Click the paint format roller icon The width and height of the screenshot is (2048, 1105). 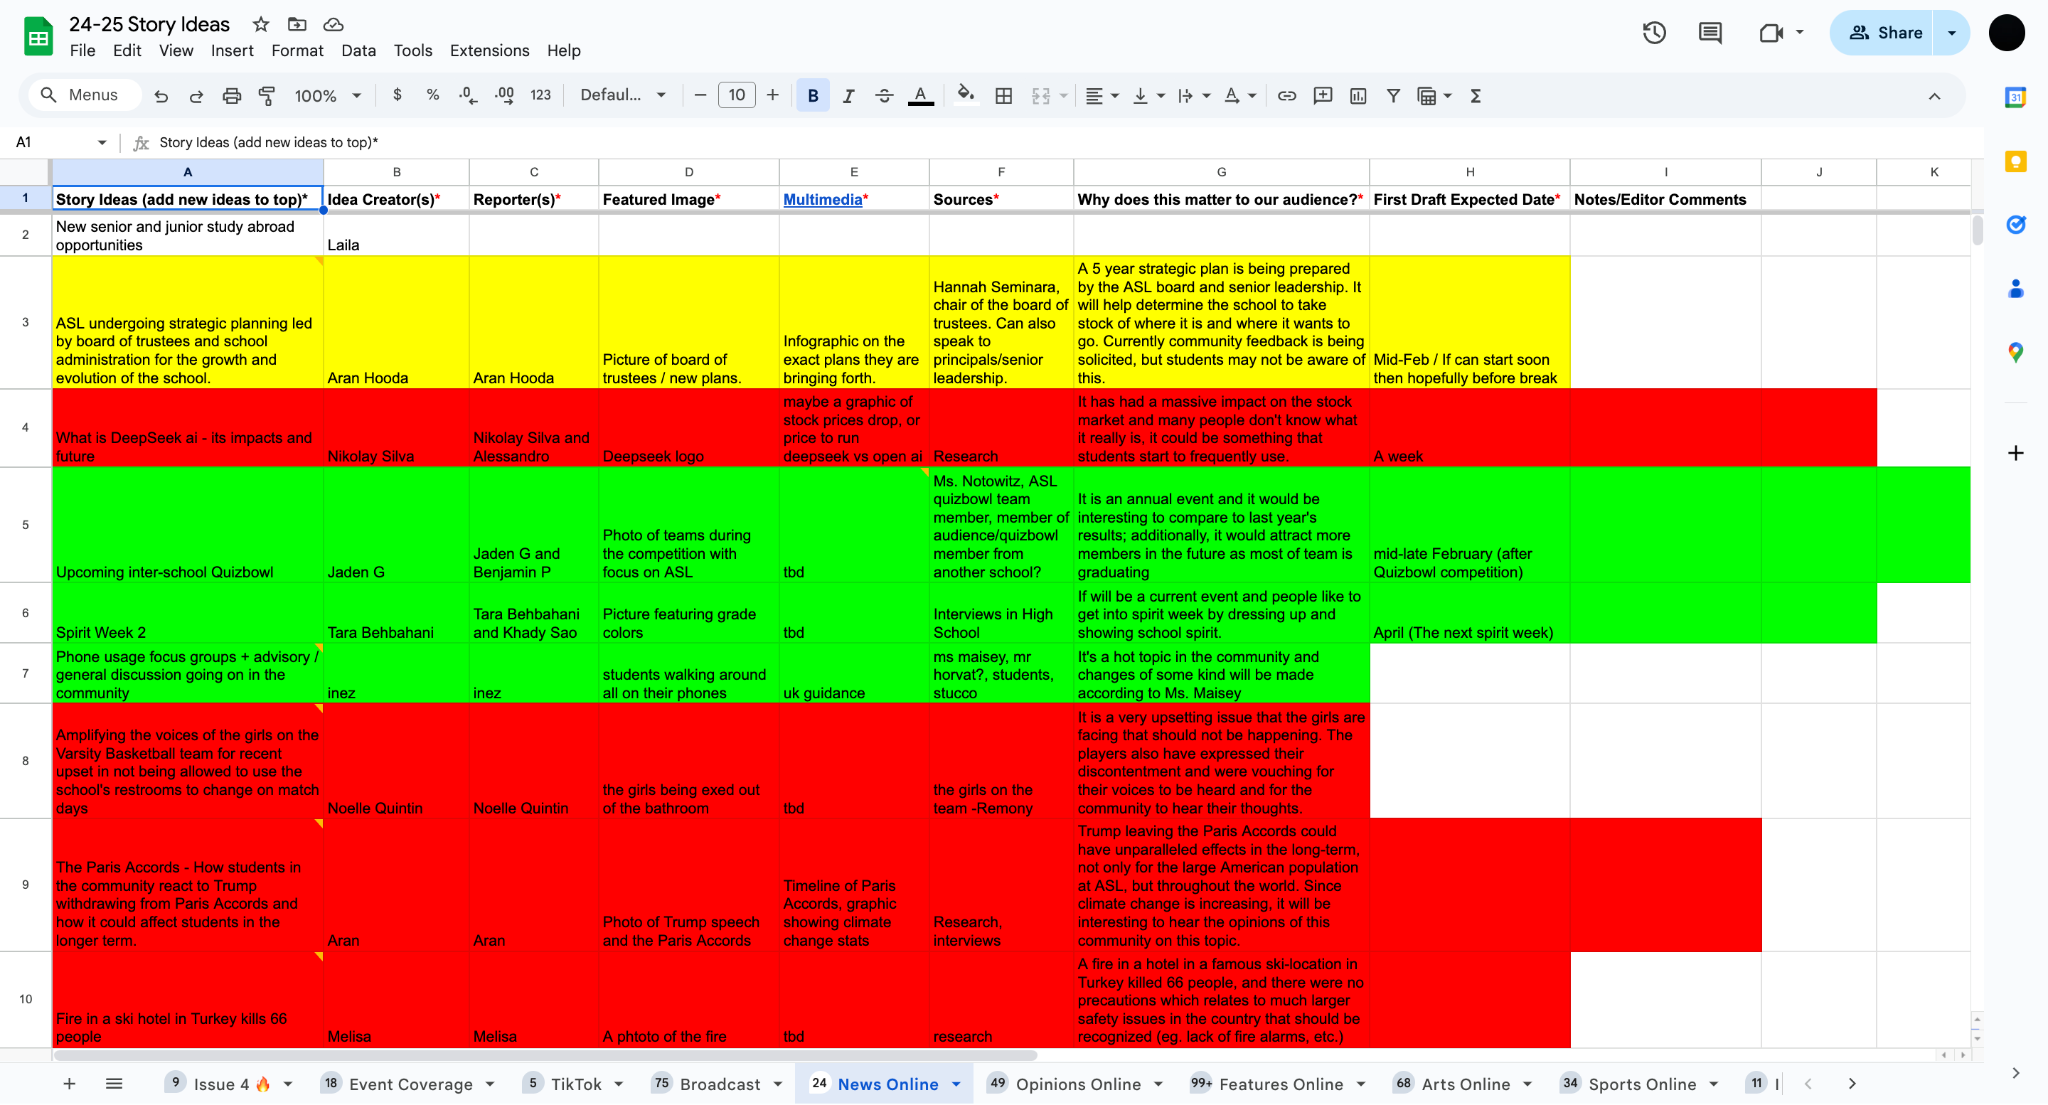pos(267,96)
